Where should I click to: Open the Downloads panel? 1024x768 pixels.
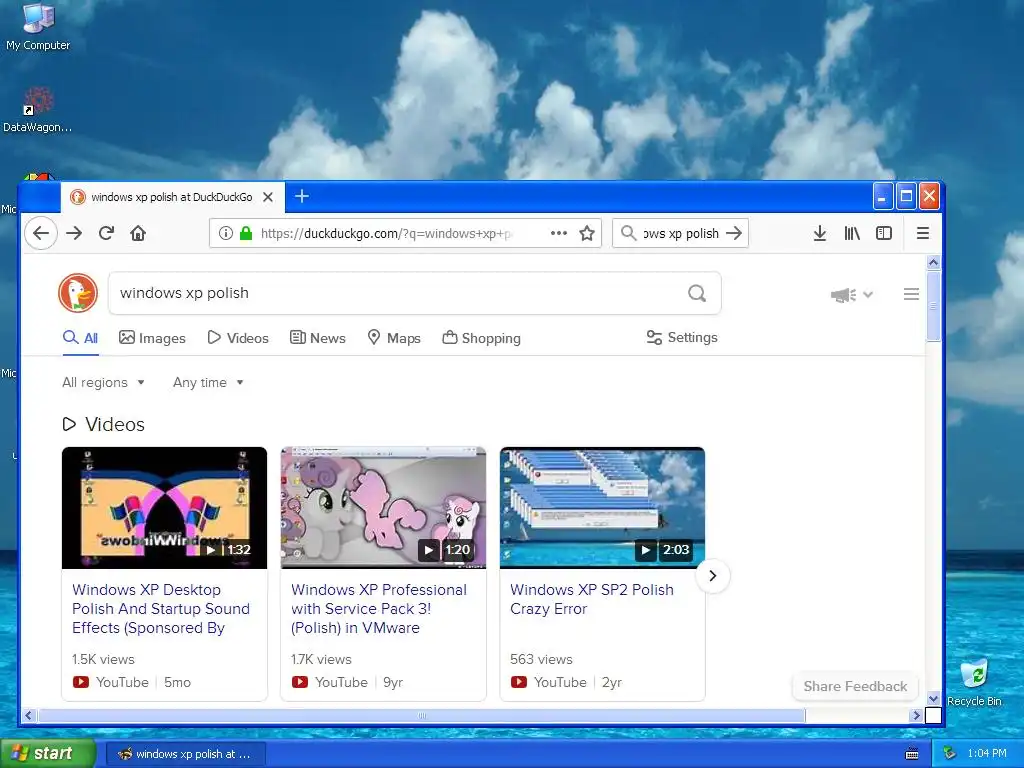click(x=820, y=233)
